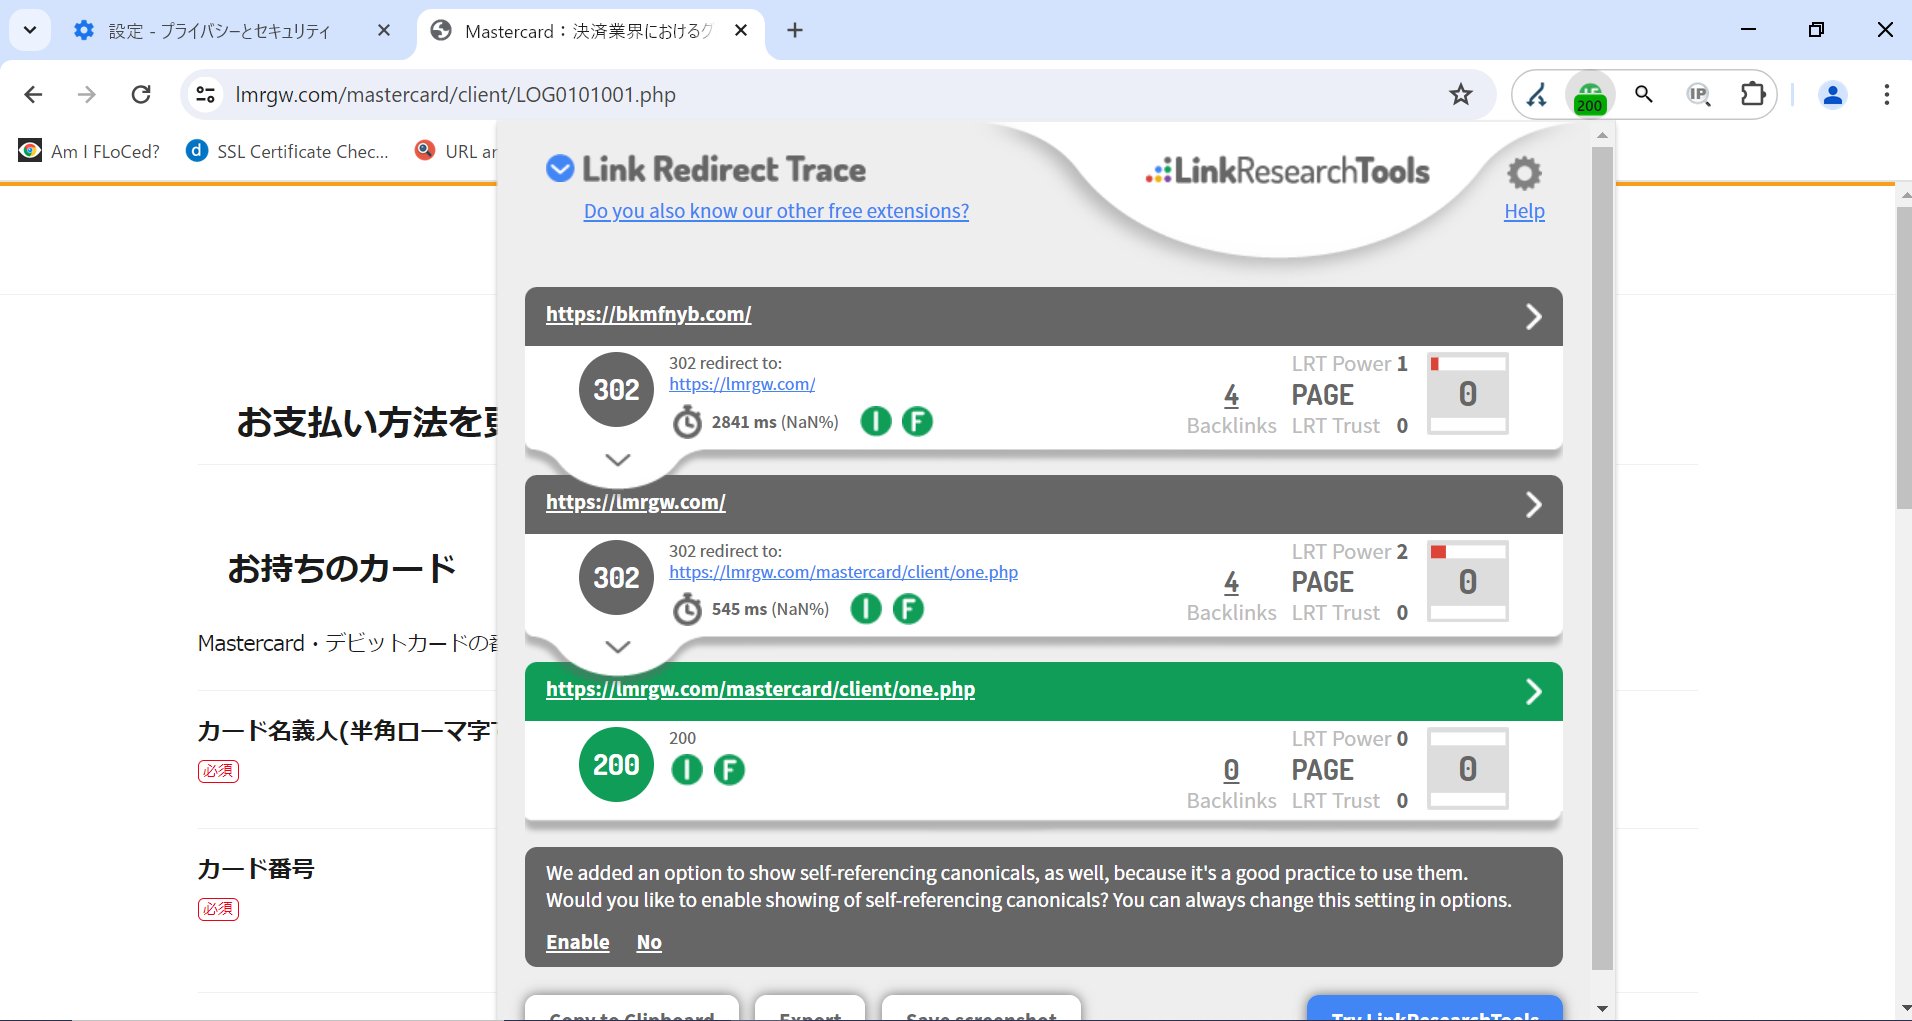
Task: Click the 302 status circle for bkmfnyb.com
Action: pyautogui.click(x=616, y=389)
